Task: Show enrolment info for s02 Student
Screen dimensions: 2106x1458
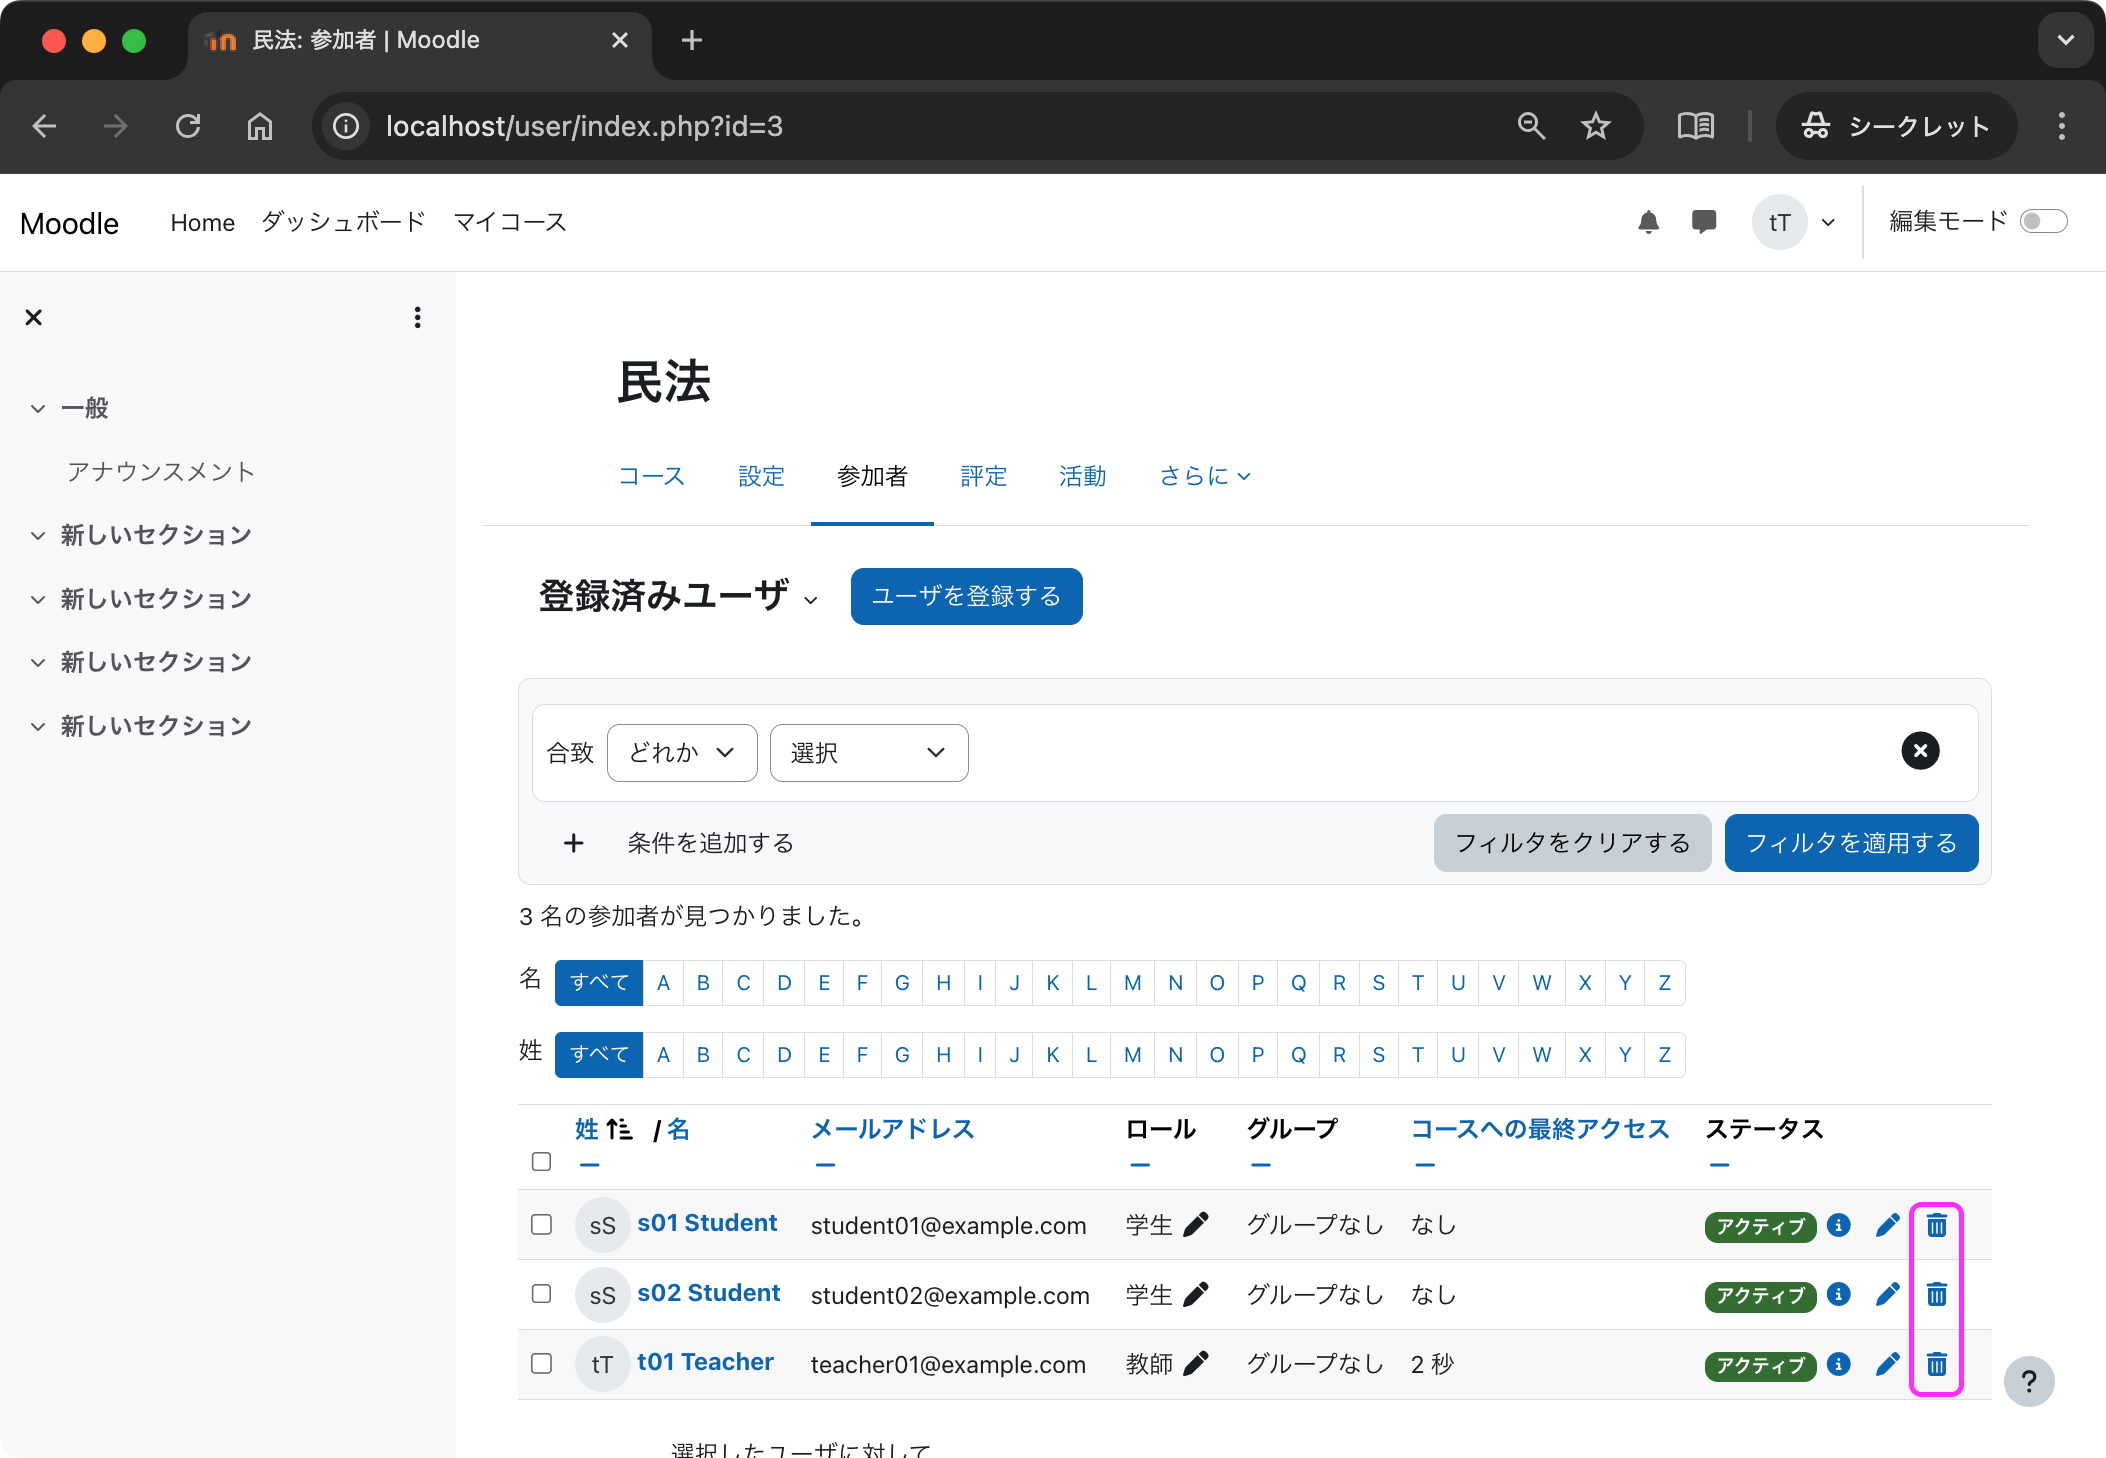Action: click(x=1838, y=1294)
